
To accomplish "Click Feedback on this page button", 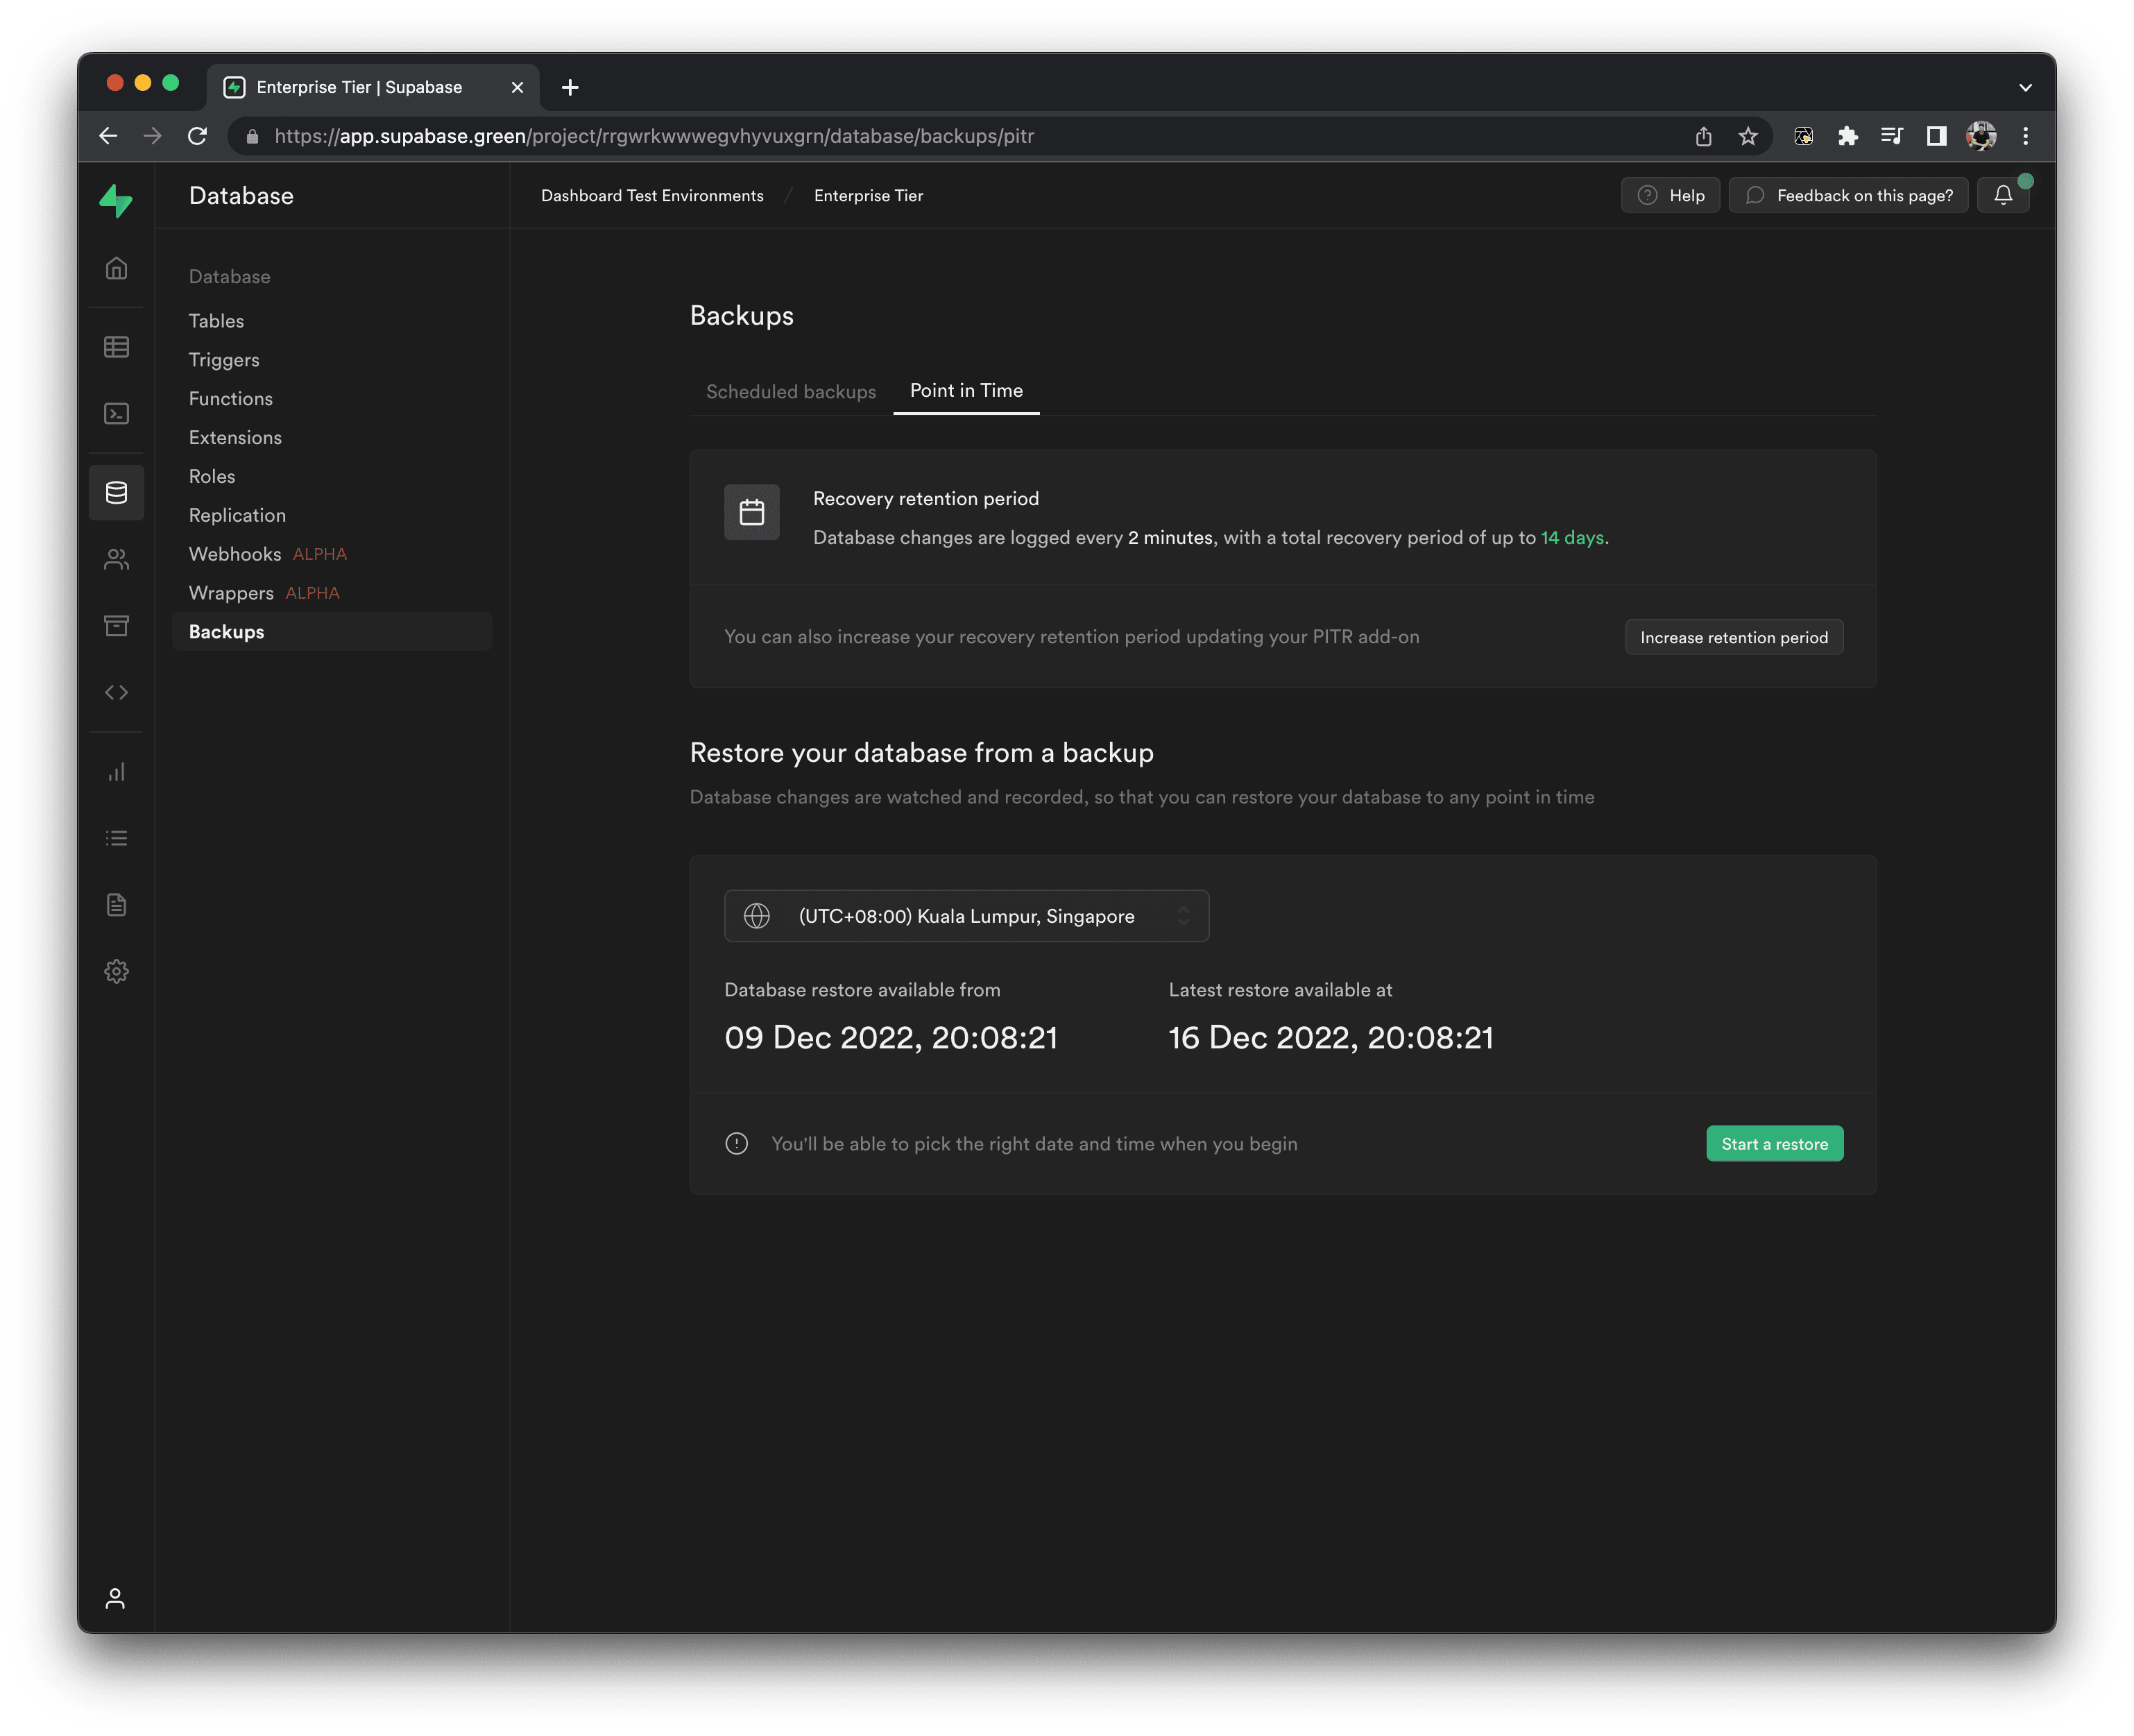I will (1848, 195).
